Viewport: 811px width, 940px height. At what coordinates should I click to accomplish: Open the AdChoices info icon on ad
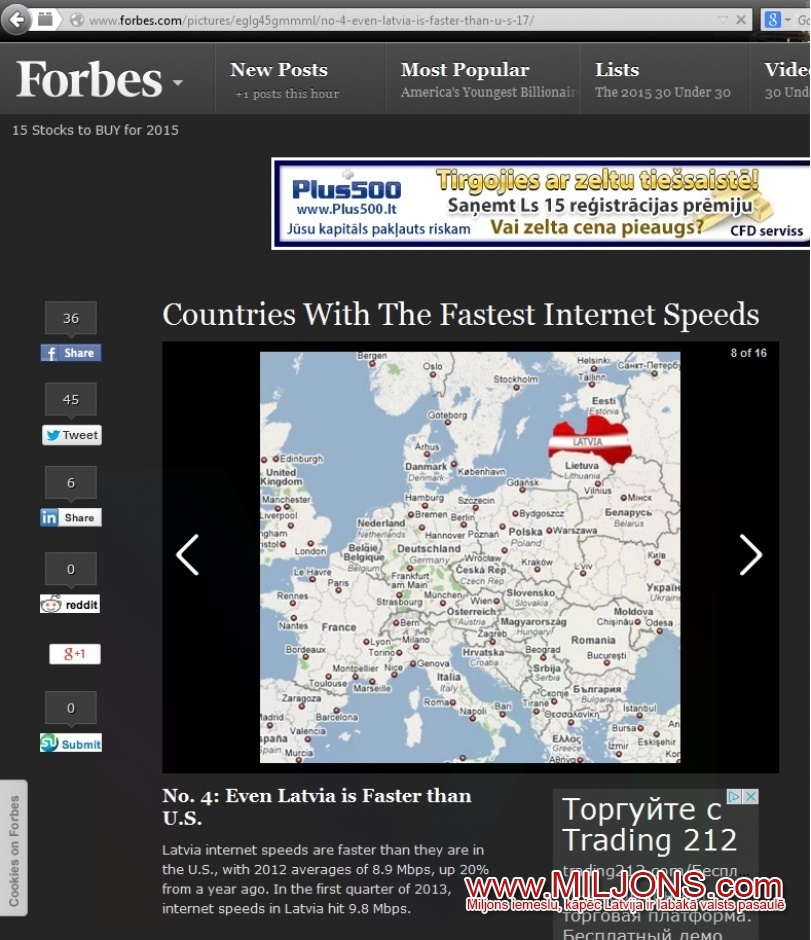(734, 797)
